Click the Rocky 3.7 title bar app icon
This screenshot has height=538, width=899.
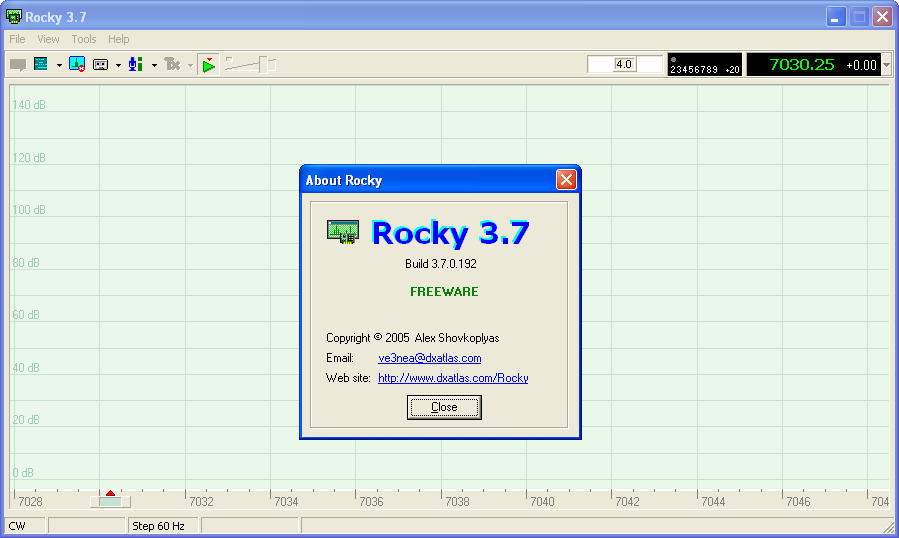13,17
